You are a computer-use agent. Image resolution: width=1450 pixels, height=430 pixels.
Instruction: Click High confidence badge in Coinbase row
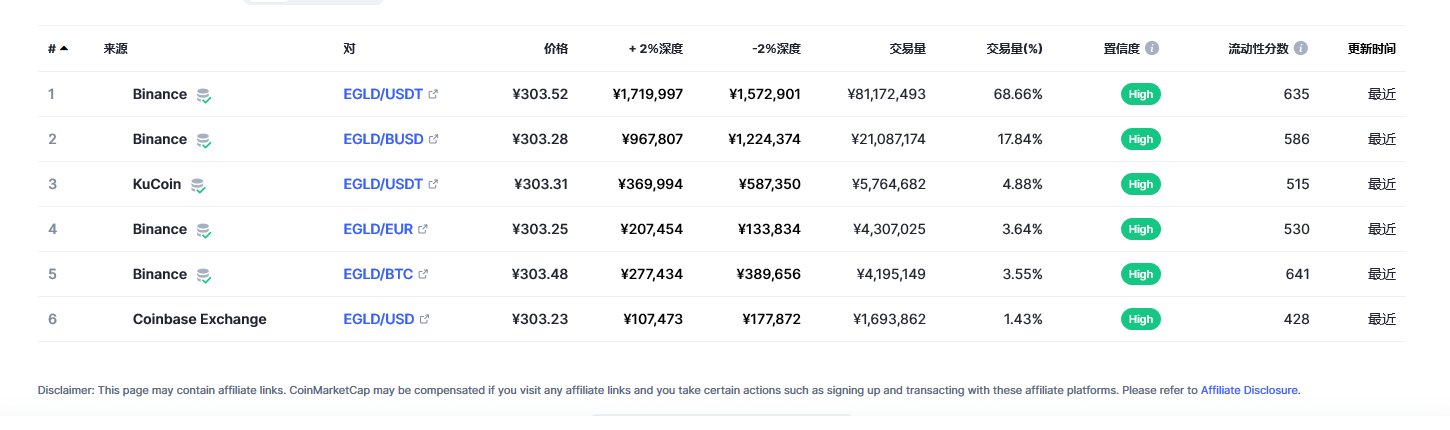pyautogui.click(x=1141, y=319)
